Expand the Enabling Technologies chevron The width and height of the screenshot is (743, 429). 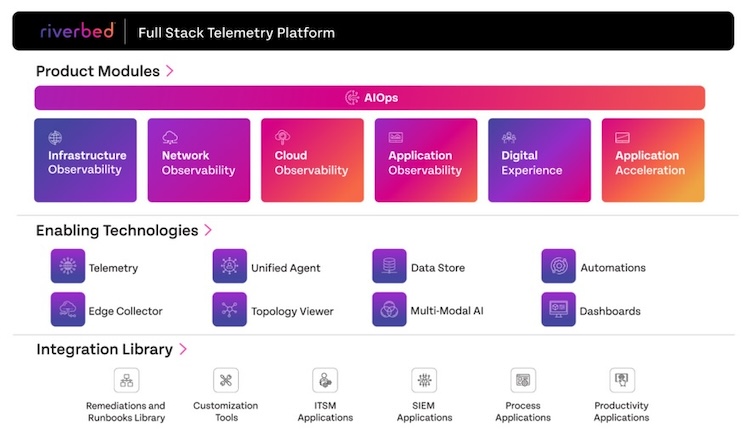(208, 230)
